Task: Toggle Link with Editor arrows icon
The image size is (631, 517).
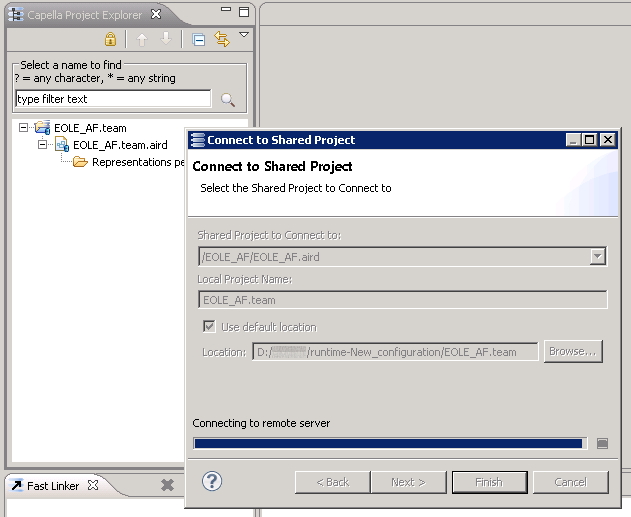Action: coord(222,40)
